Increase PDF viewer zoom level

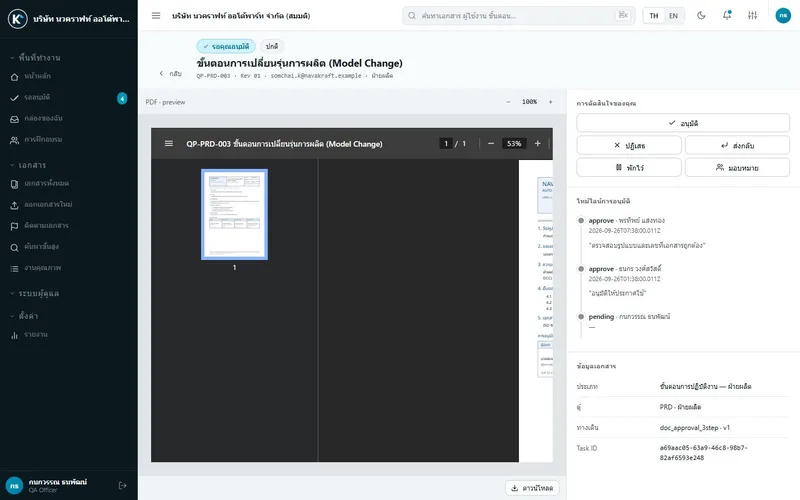pos(537,144)
